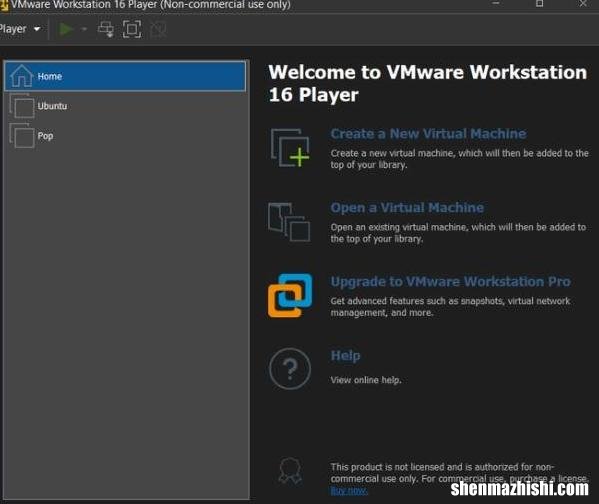599x504 pixels.
Task: Click the Buy now link
Action: coord(349,491)
